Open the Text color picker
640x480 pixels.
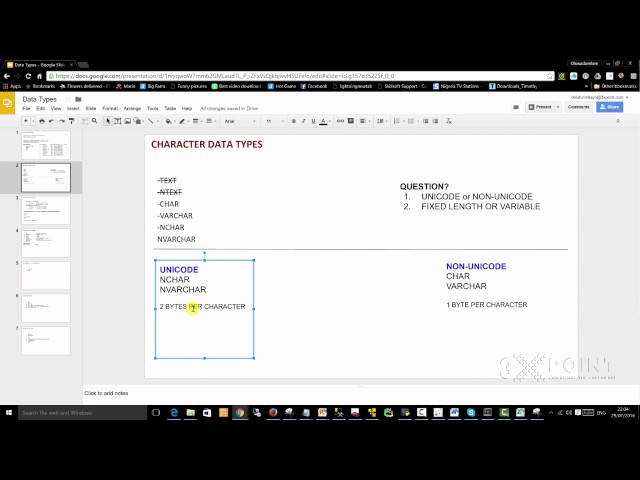point(323,121)
